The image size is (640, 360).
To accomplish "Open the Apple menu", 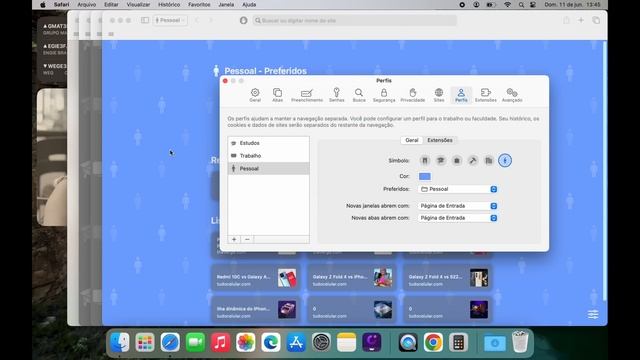I will [x=43, y=4].
